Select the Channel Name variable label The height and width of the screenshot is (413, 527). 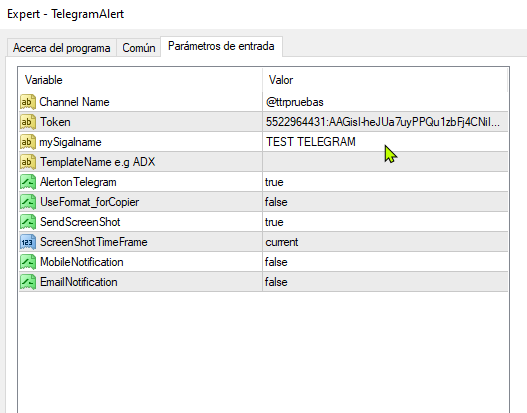tap(74, 102)
